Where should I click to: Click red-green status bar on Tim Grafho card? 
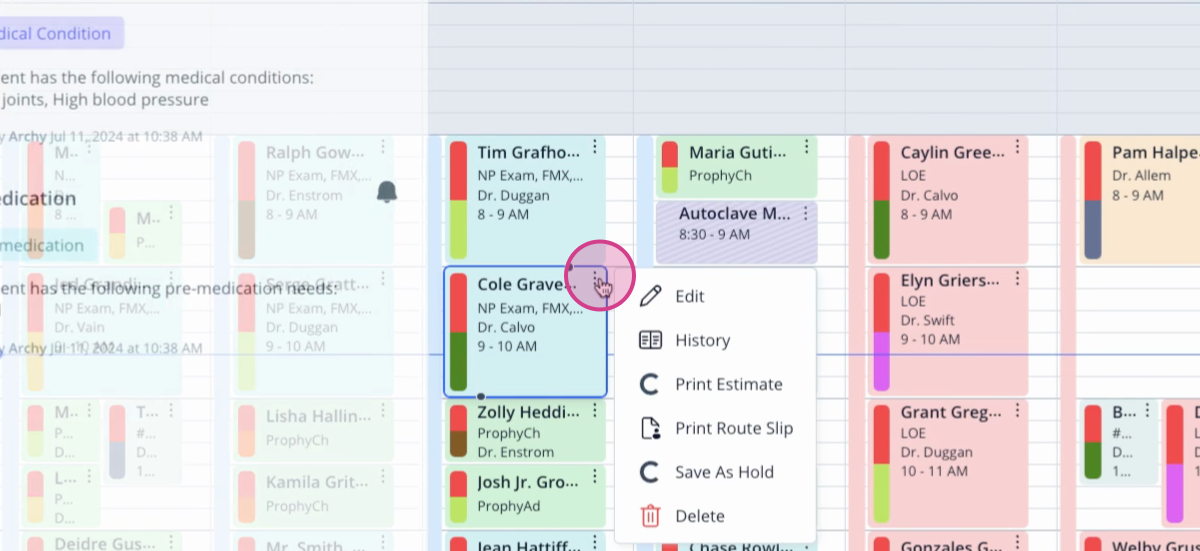coord(458,200)
